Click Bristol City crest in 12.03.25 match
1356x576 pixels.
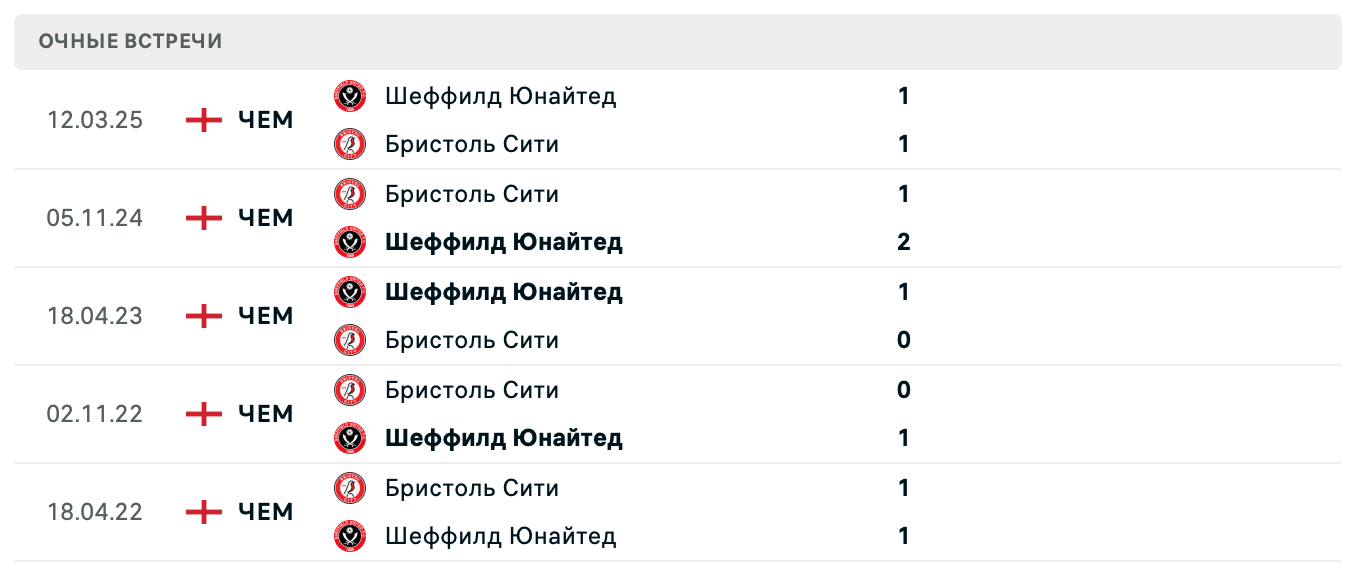[349, 144]
